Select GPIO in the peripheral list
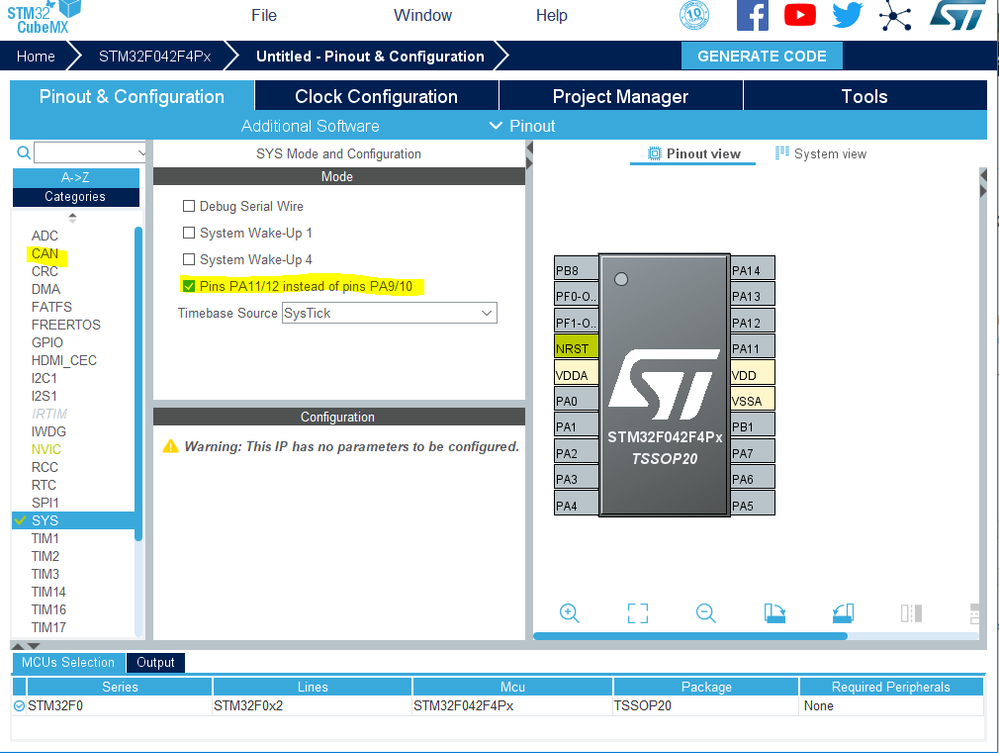 [47, 342]
